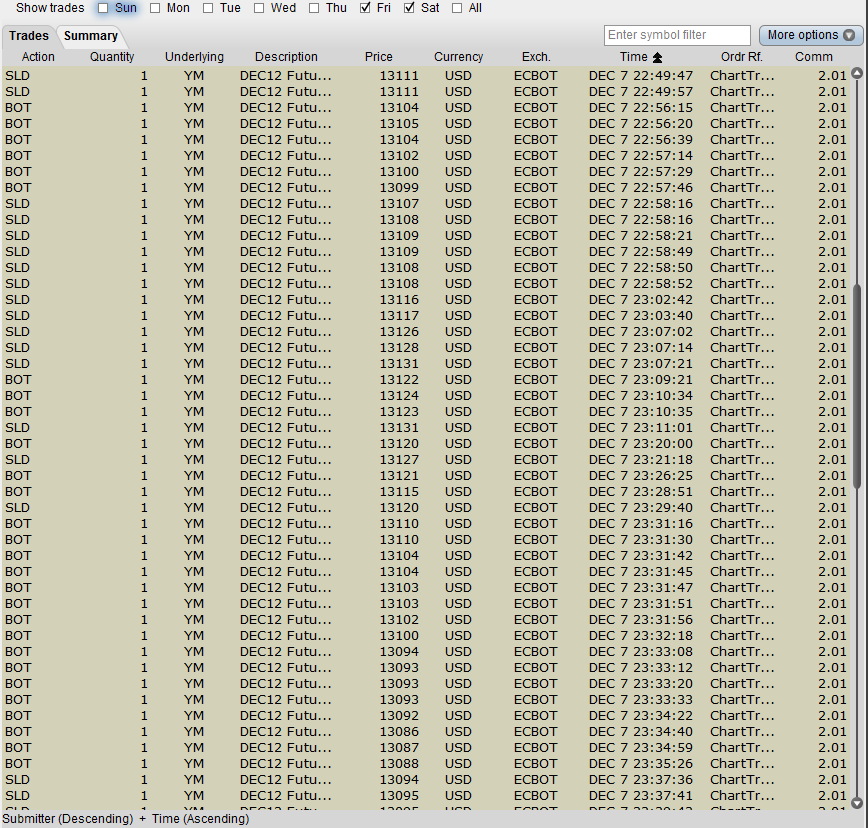Image resolution: width=868 pixels, height=828 pixels.
Task: Tick the Tue trades checkbox
Action: 208,8
